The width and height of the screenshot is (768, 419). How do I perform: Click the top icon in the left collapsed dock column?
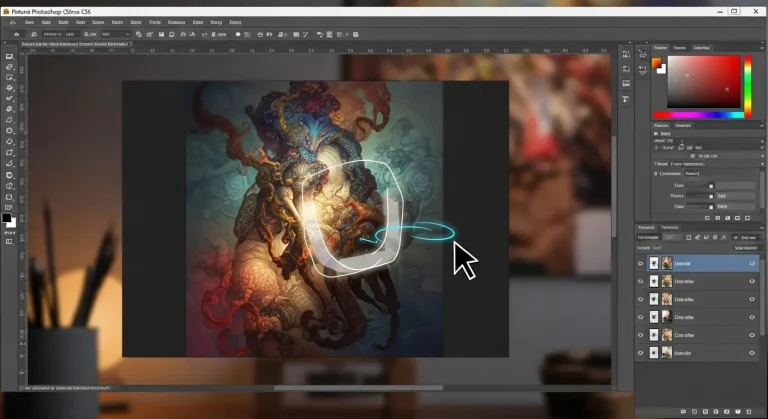click(x=626, y=54)
